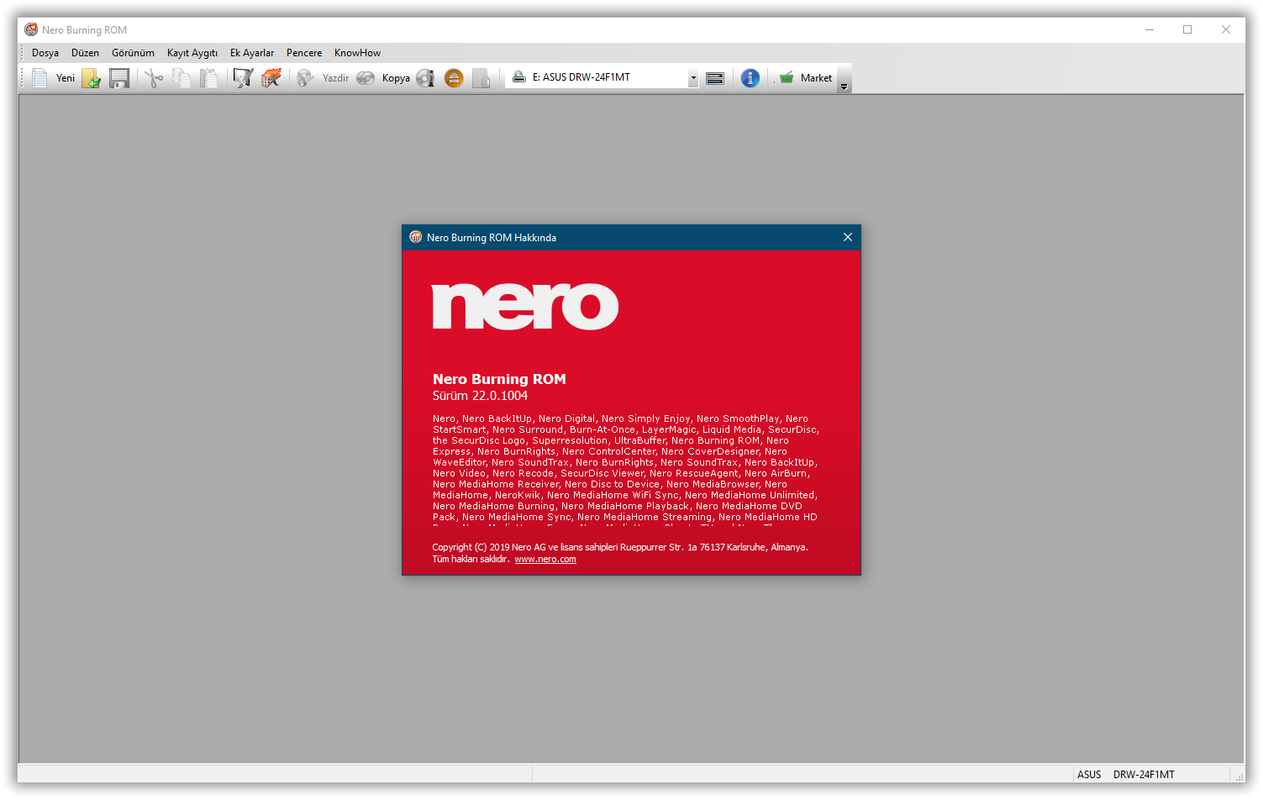The width and height of the screenshot is (1263, 800).
Task: Click the Nero Burning ROM heading in dialog
Action: (x=499, y=379)
